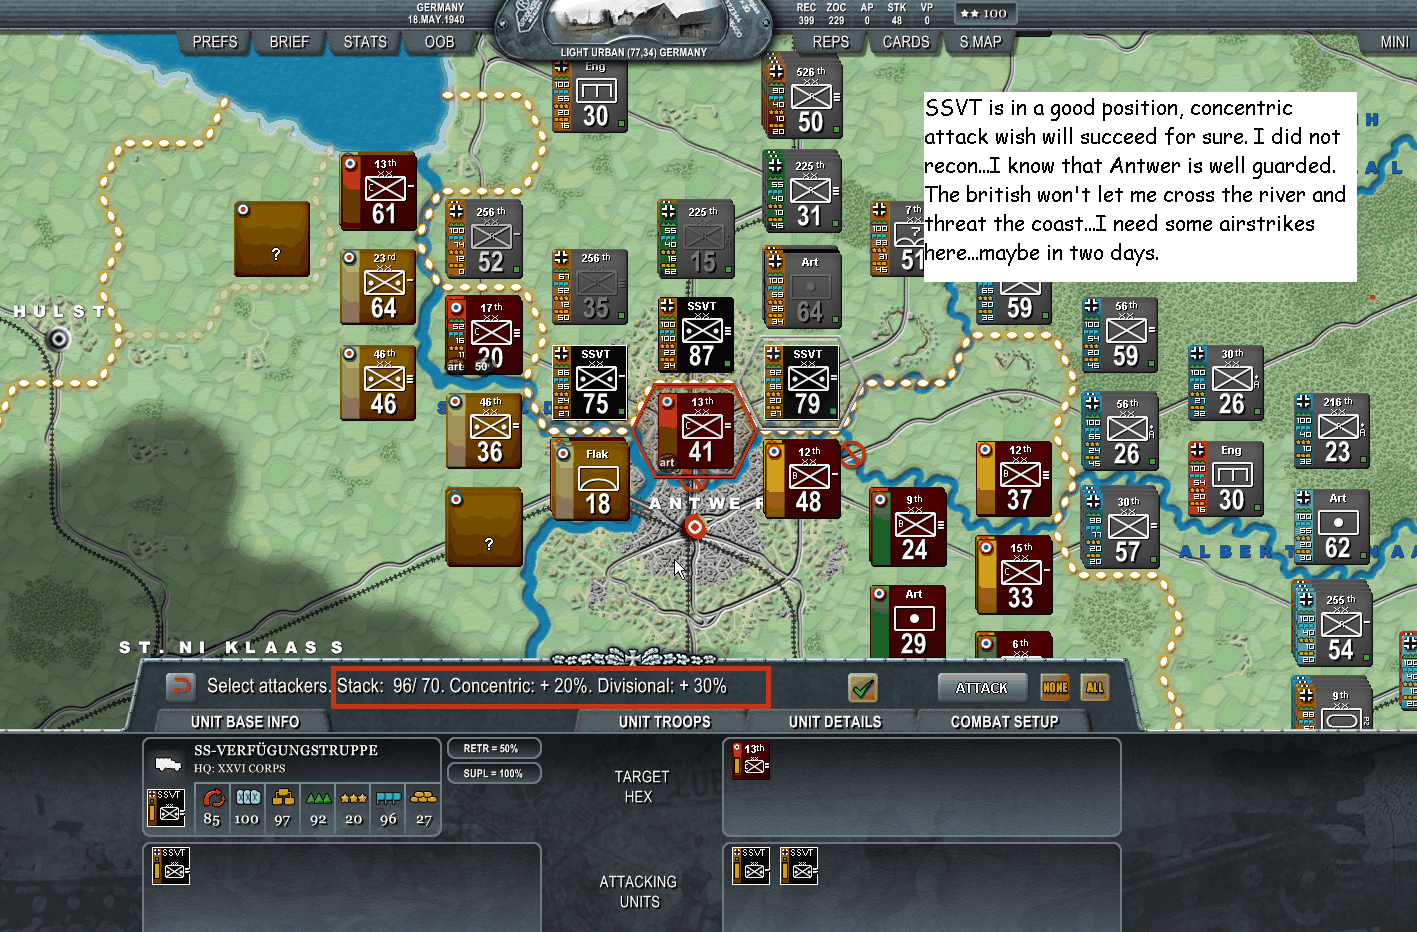Select the 225th 31 unit counter
The image size is (1417, 932).
[x=802, y=191]
